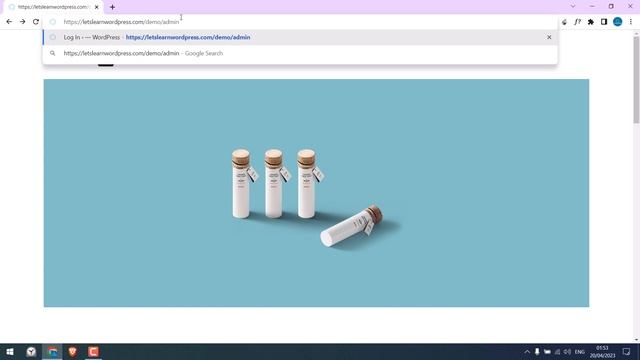Open the red C recorder app on taskbar
Screen dimensions: 640x360
coord(93,351)
